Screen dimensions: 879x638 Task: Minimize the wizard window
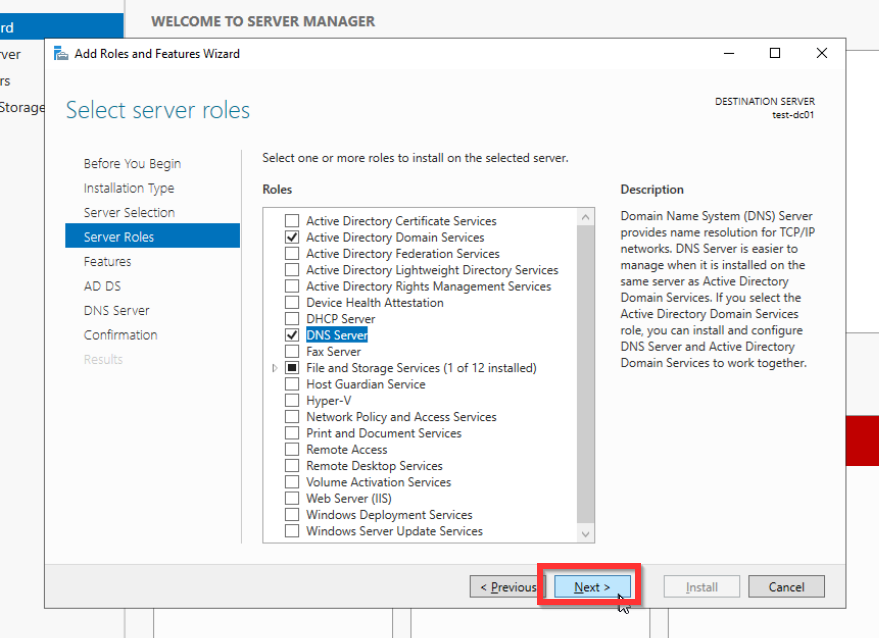(x=729, y=53)
